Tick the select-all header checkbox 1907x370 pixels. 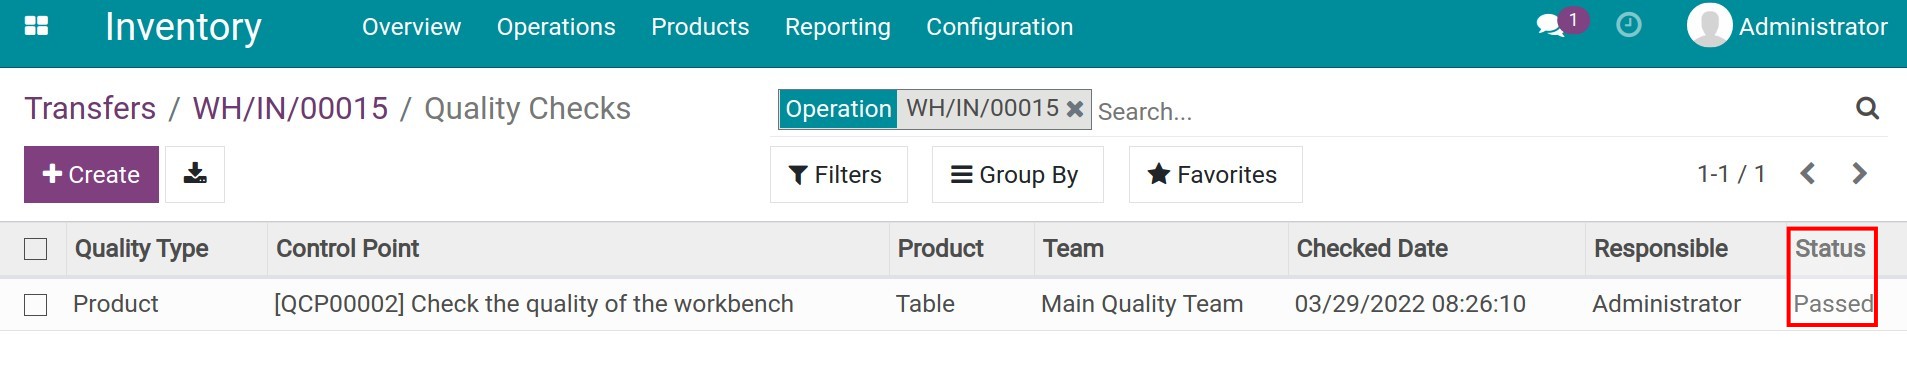pyautogui.click(x=36, y=249)
